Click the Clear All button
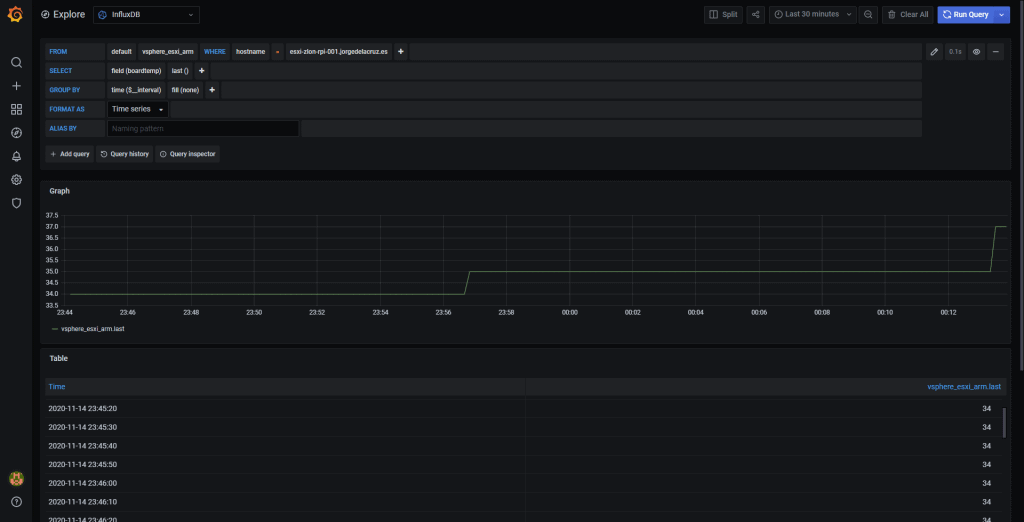1024x522 pixels. click(x=907, y=14)
